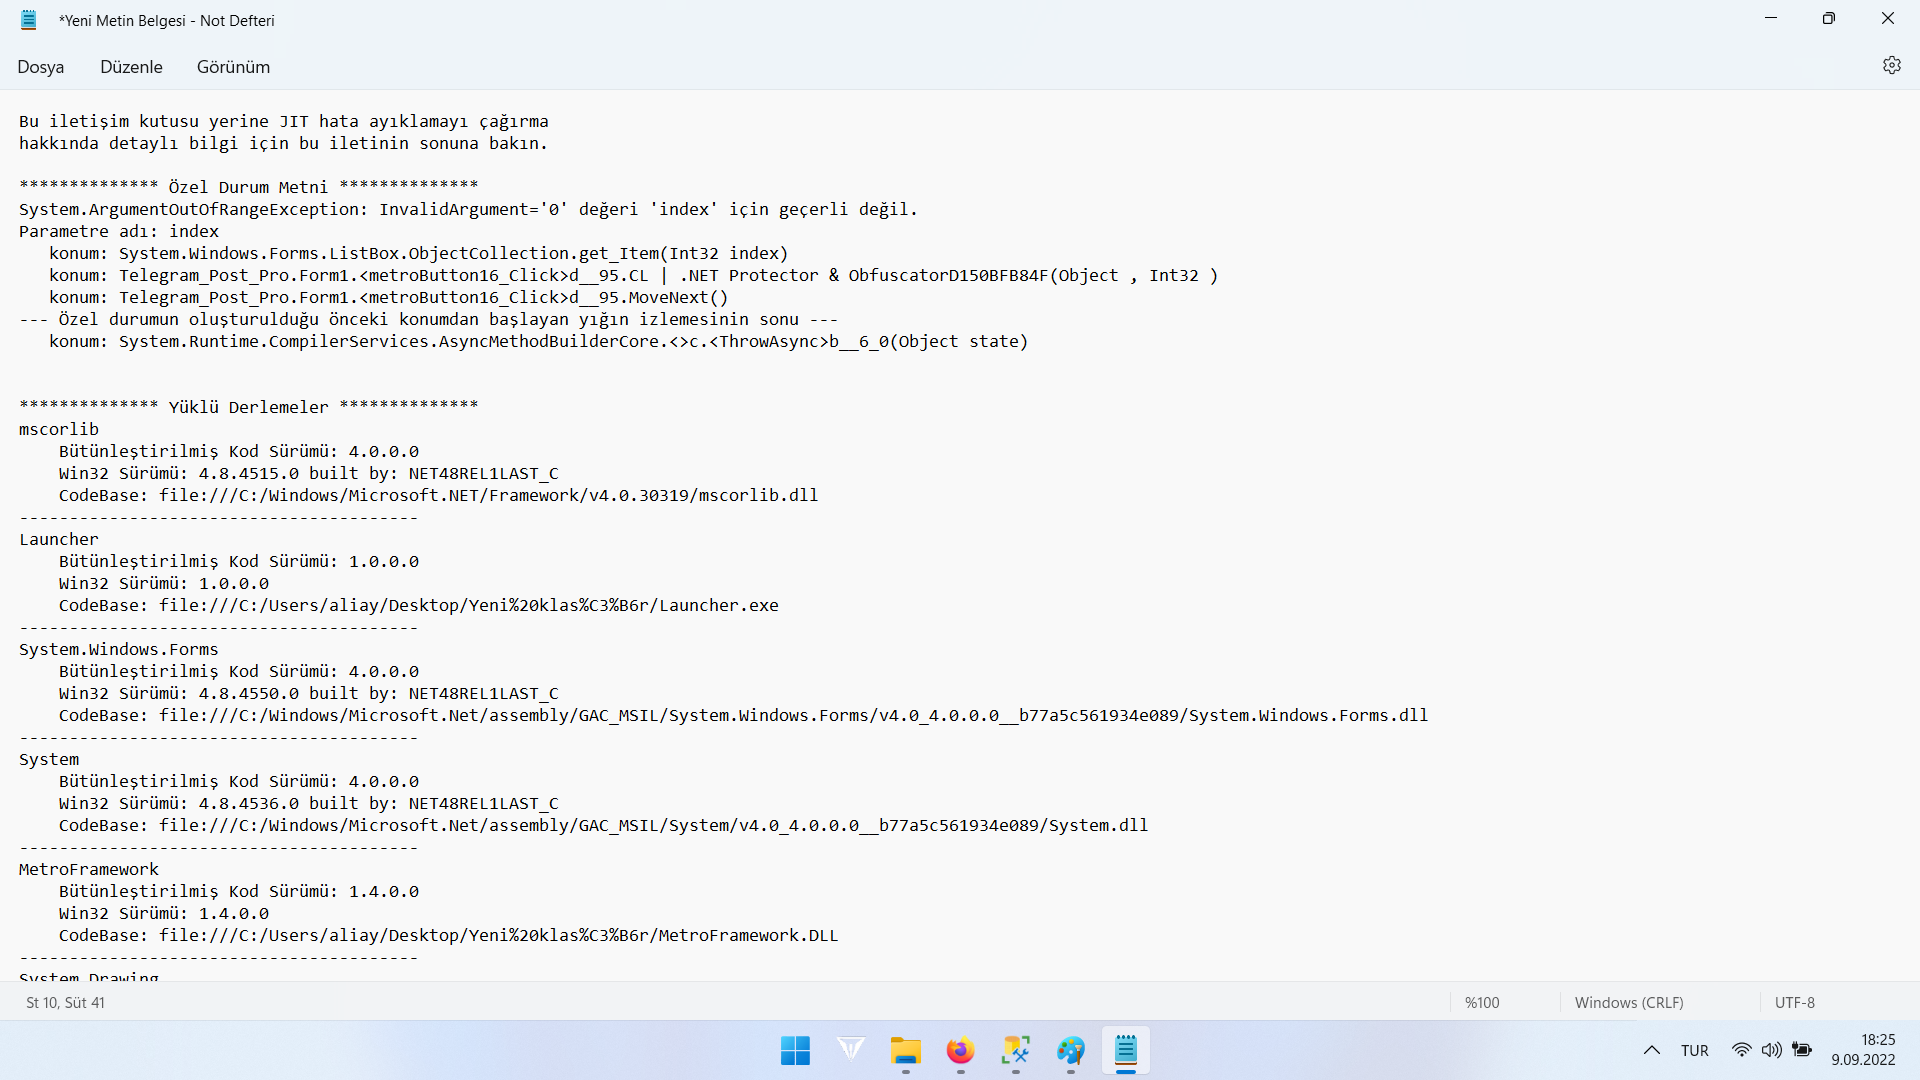Click the St 10, Süt 41 cursor position
Viewport: 1920px width, 1080px height.
(66, 1003)
